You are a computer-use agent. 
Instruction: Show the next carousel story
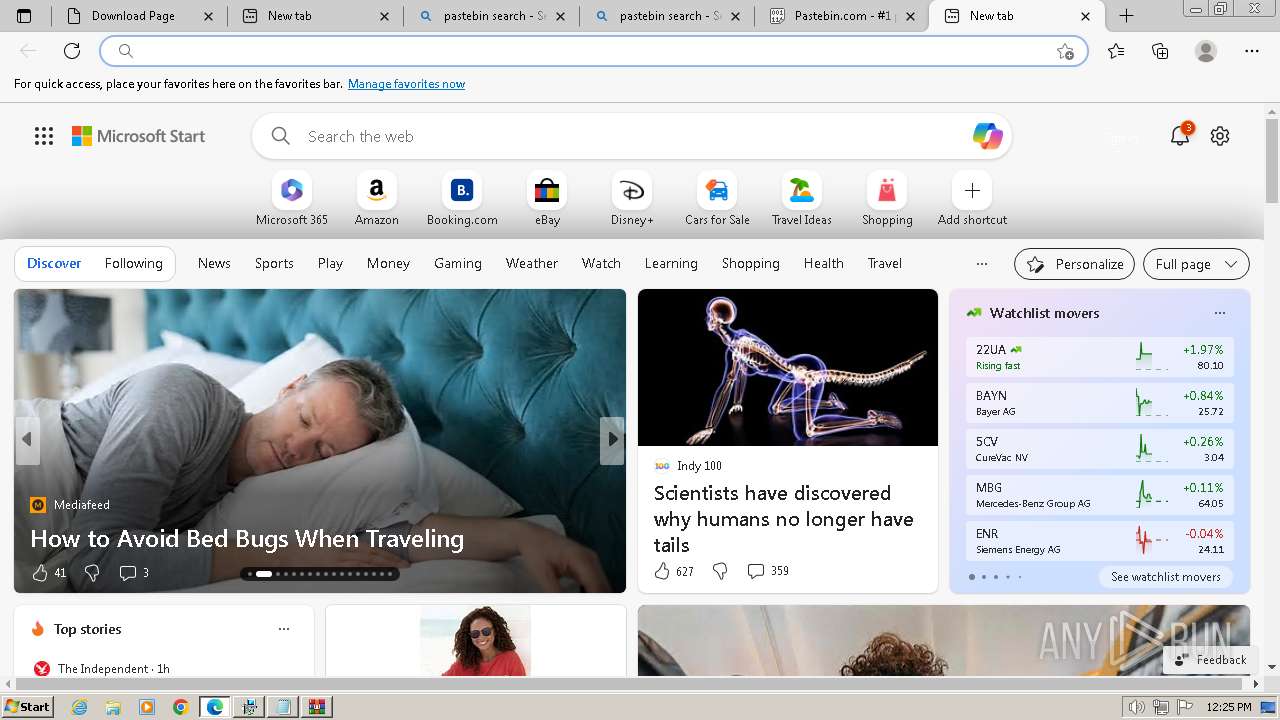coord(612,439)
